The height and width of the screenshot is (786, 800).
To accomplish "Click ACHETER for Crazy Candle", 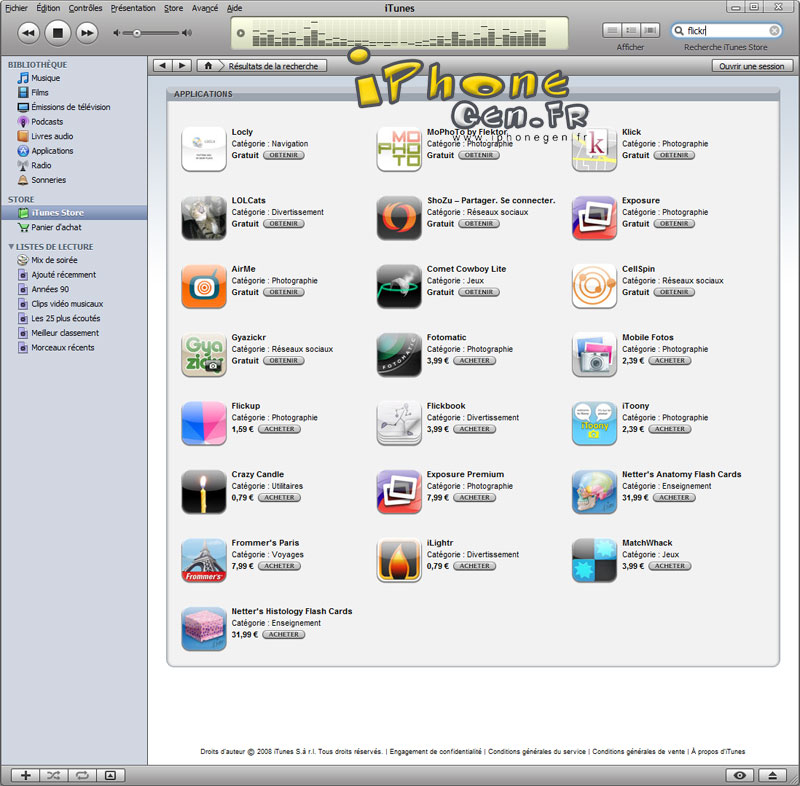I will pyautogui.click(x=279, y=498).
